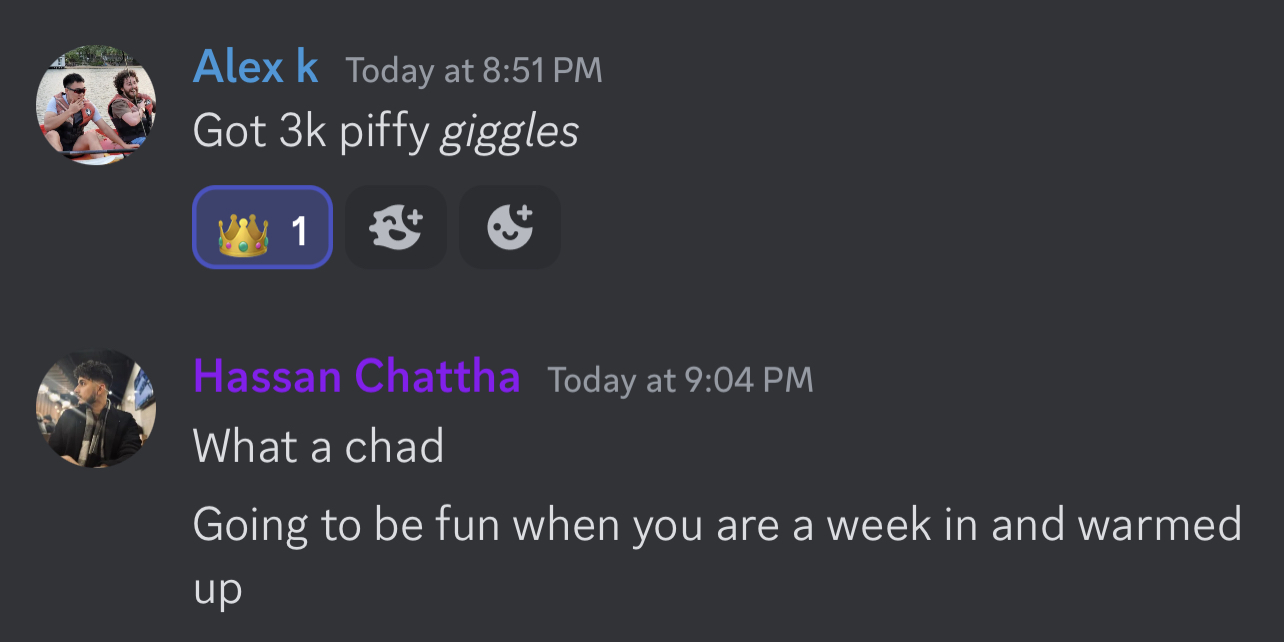Screen dimensions: 1284x642
Task: Click the 8:51 PM message timestamp
Action: [x=474, y=70]
